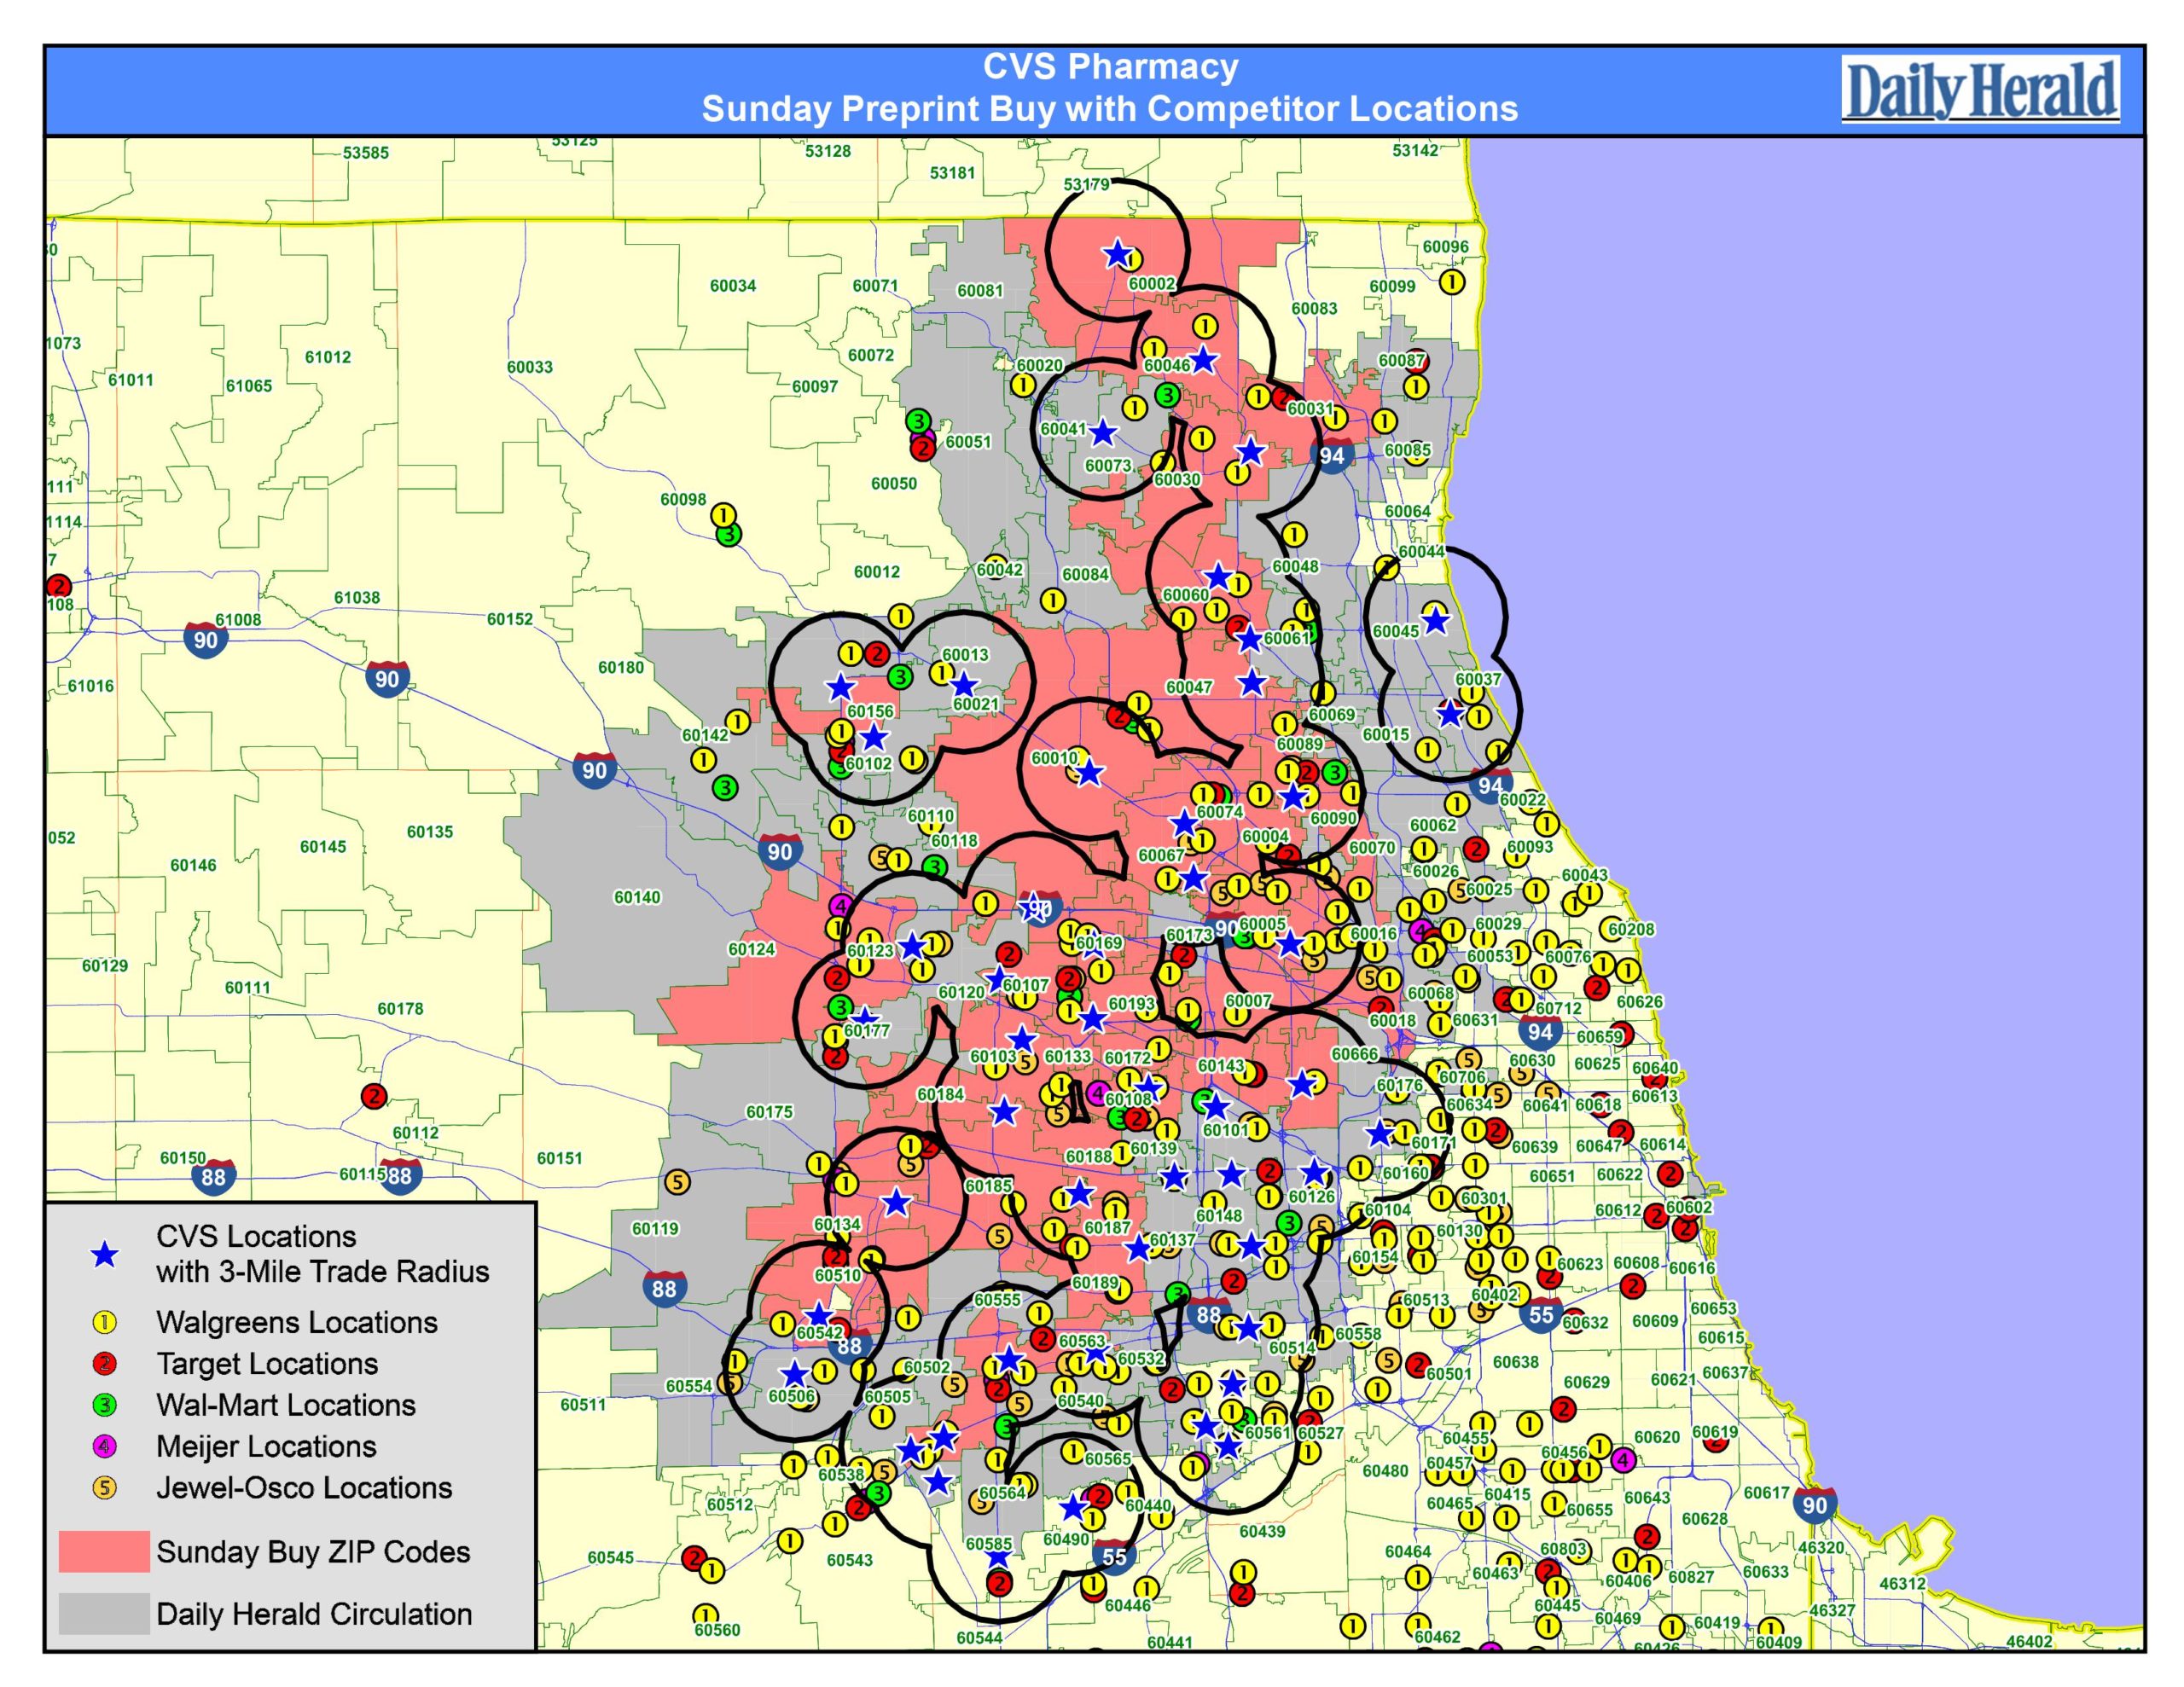Click the Walgreens marker next to ZIP 60096
This screenshot has width=2184, height=1687.
pos(1451,282)
